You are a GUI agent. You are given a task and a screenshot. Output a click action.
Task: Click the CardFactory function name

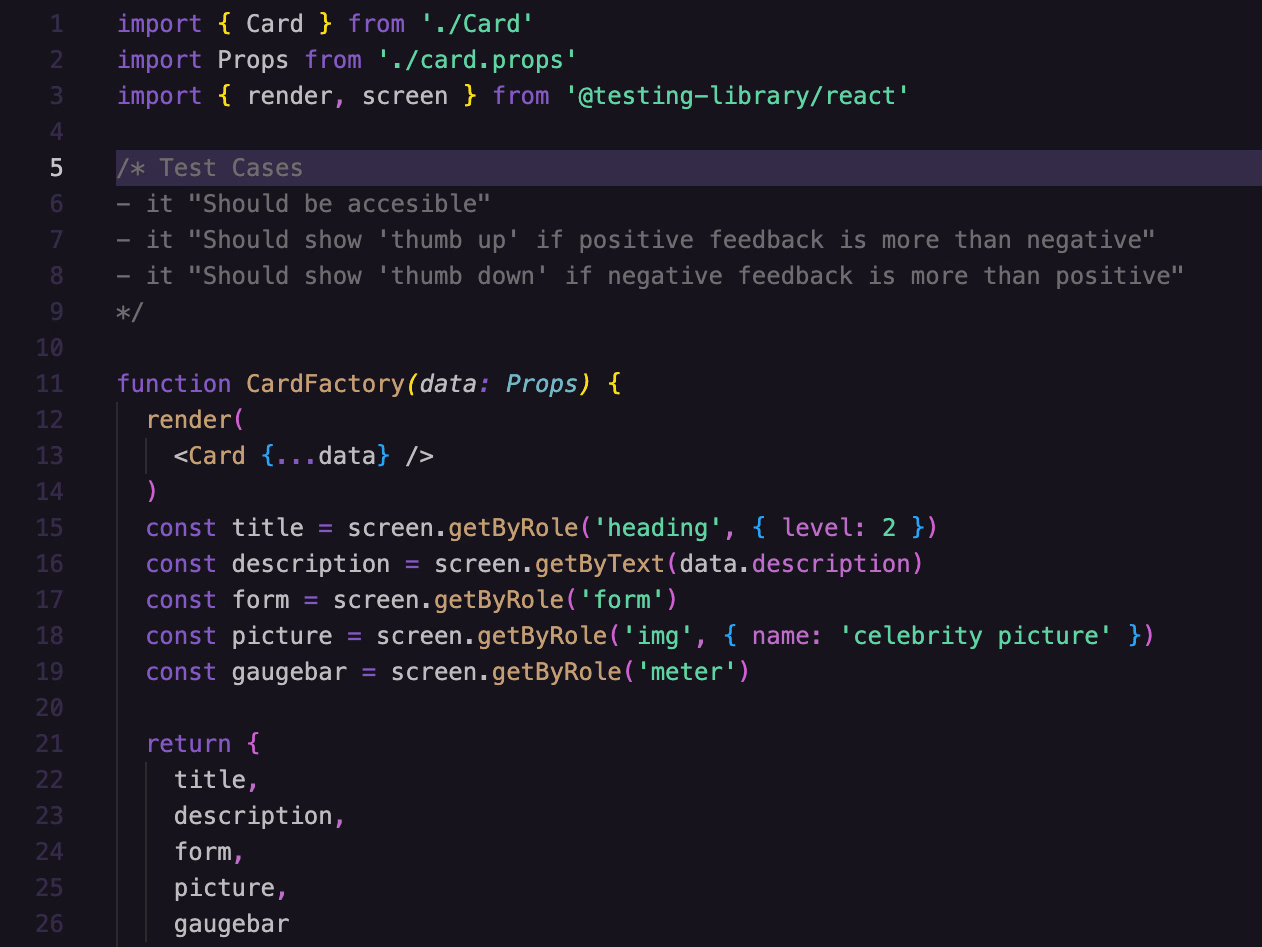(325, 384)
